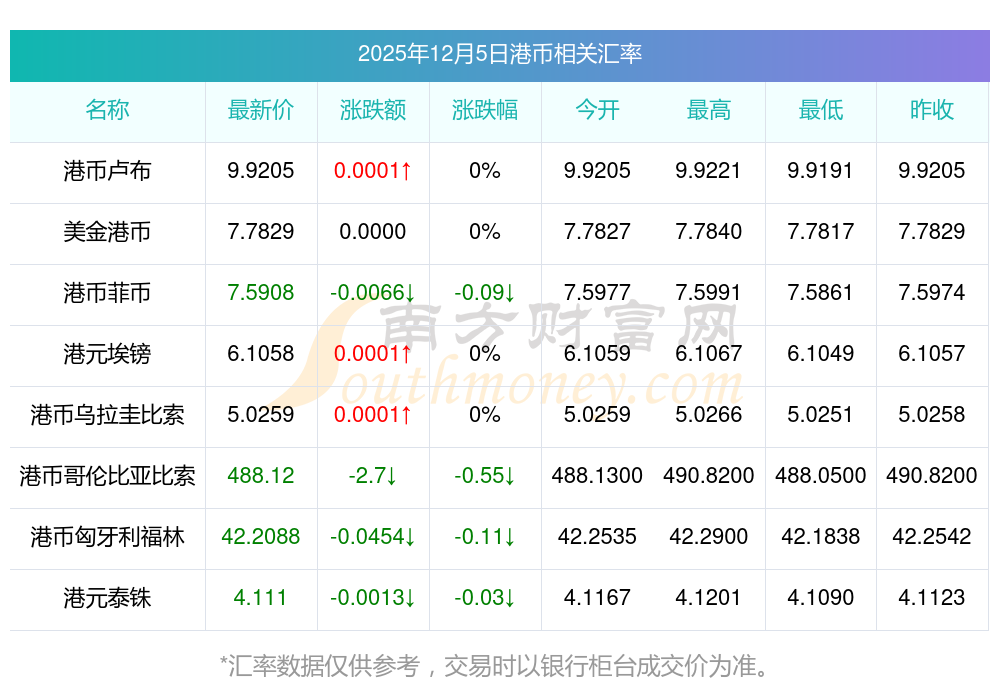Viewport: 1000px width, 697px height.
Task: Click change value -0.0013↓
Action: tap(372, 598)
